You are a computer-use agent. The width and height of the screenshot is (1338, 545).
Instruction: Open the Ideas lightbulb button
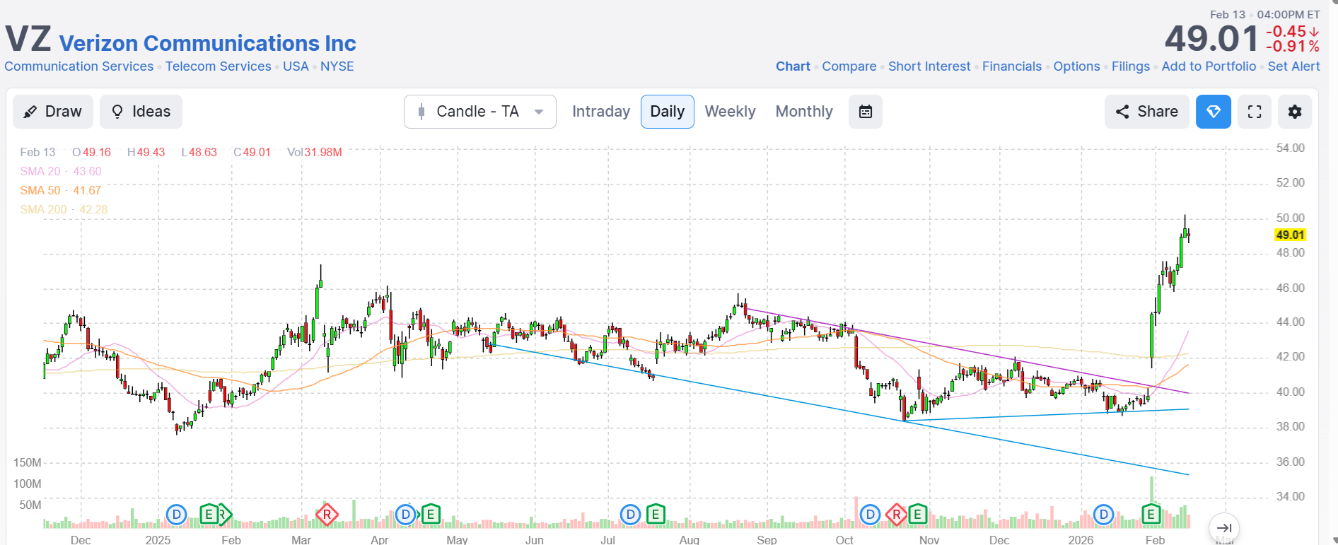[141, 111]
